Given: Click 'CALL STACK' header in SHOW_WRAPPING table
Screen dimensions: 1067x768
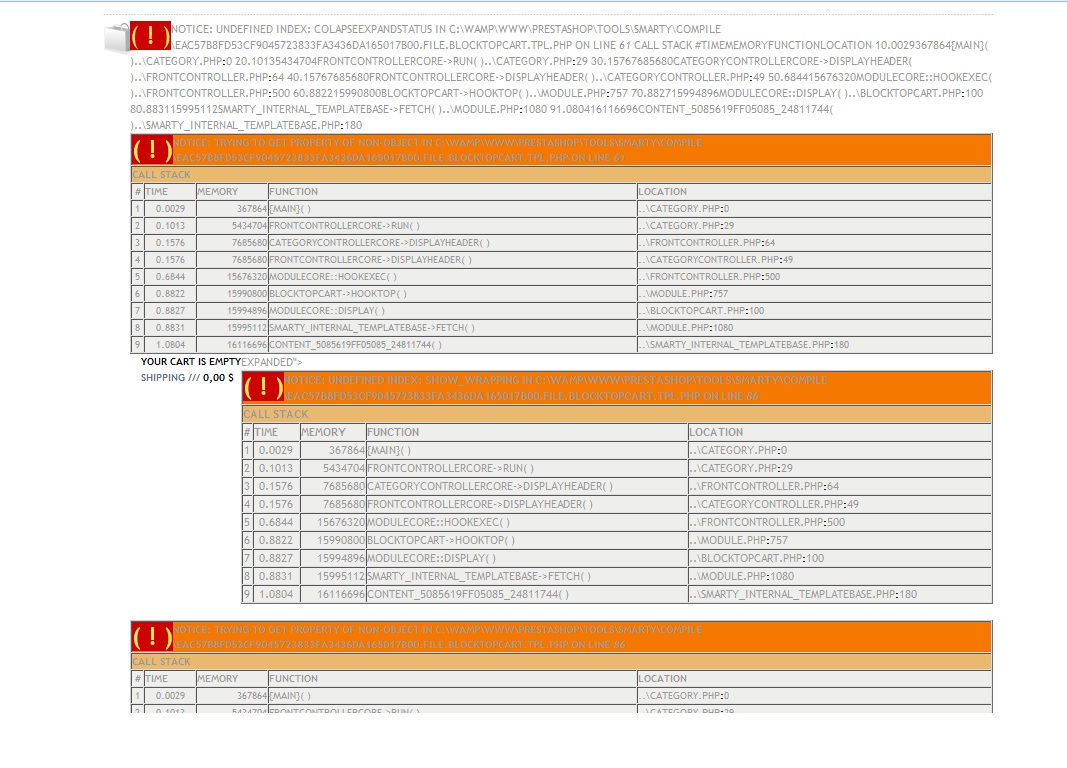Looking at the screenshot, I should pyautogui.click(x=276, y=414).
